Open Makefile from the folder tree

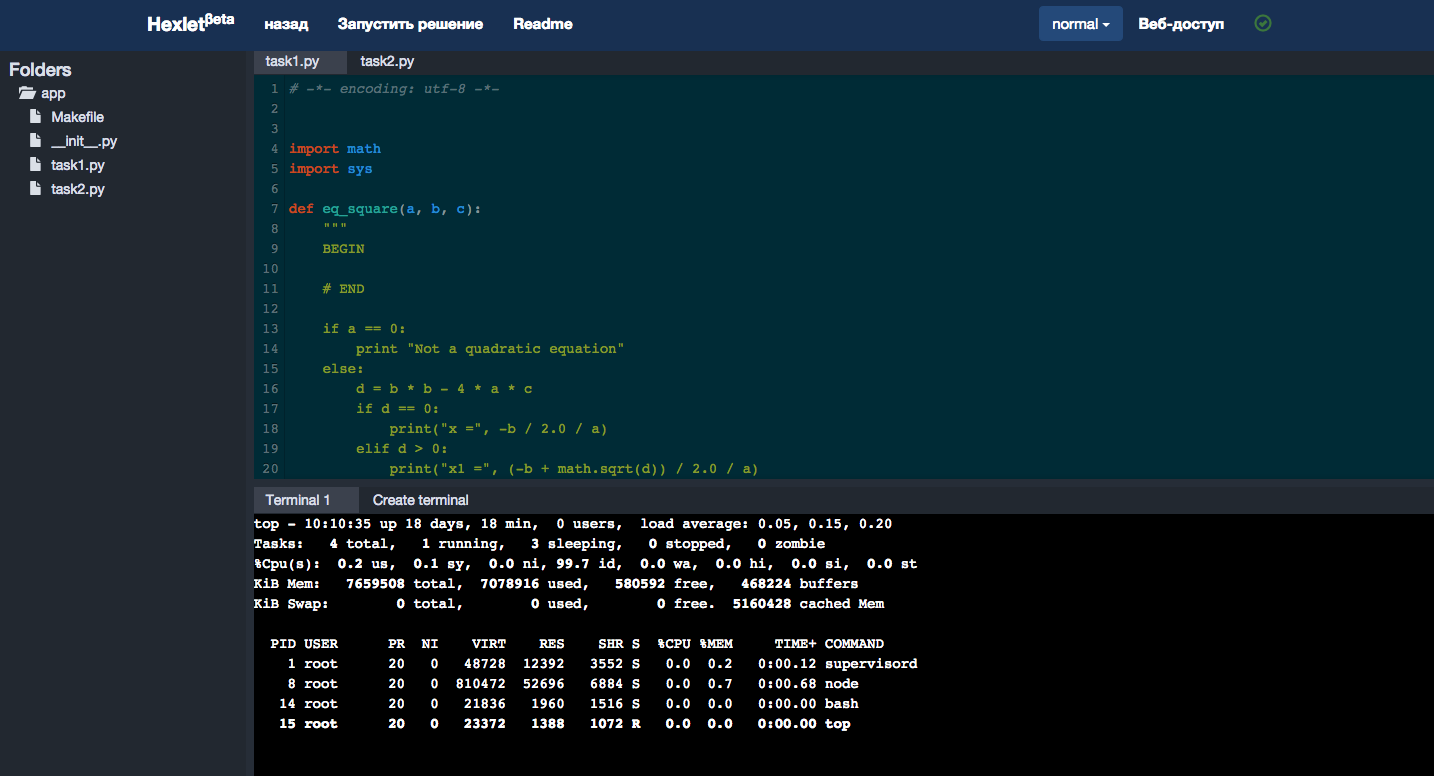(x=78, y=117)
